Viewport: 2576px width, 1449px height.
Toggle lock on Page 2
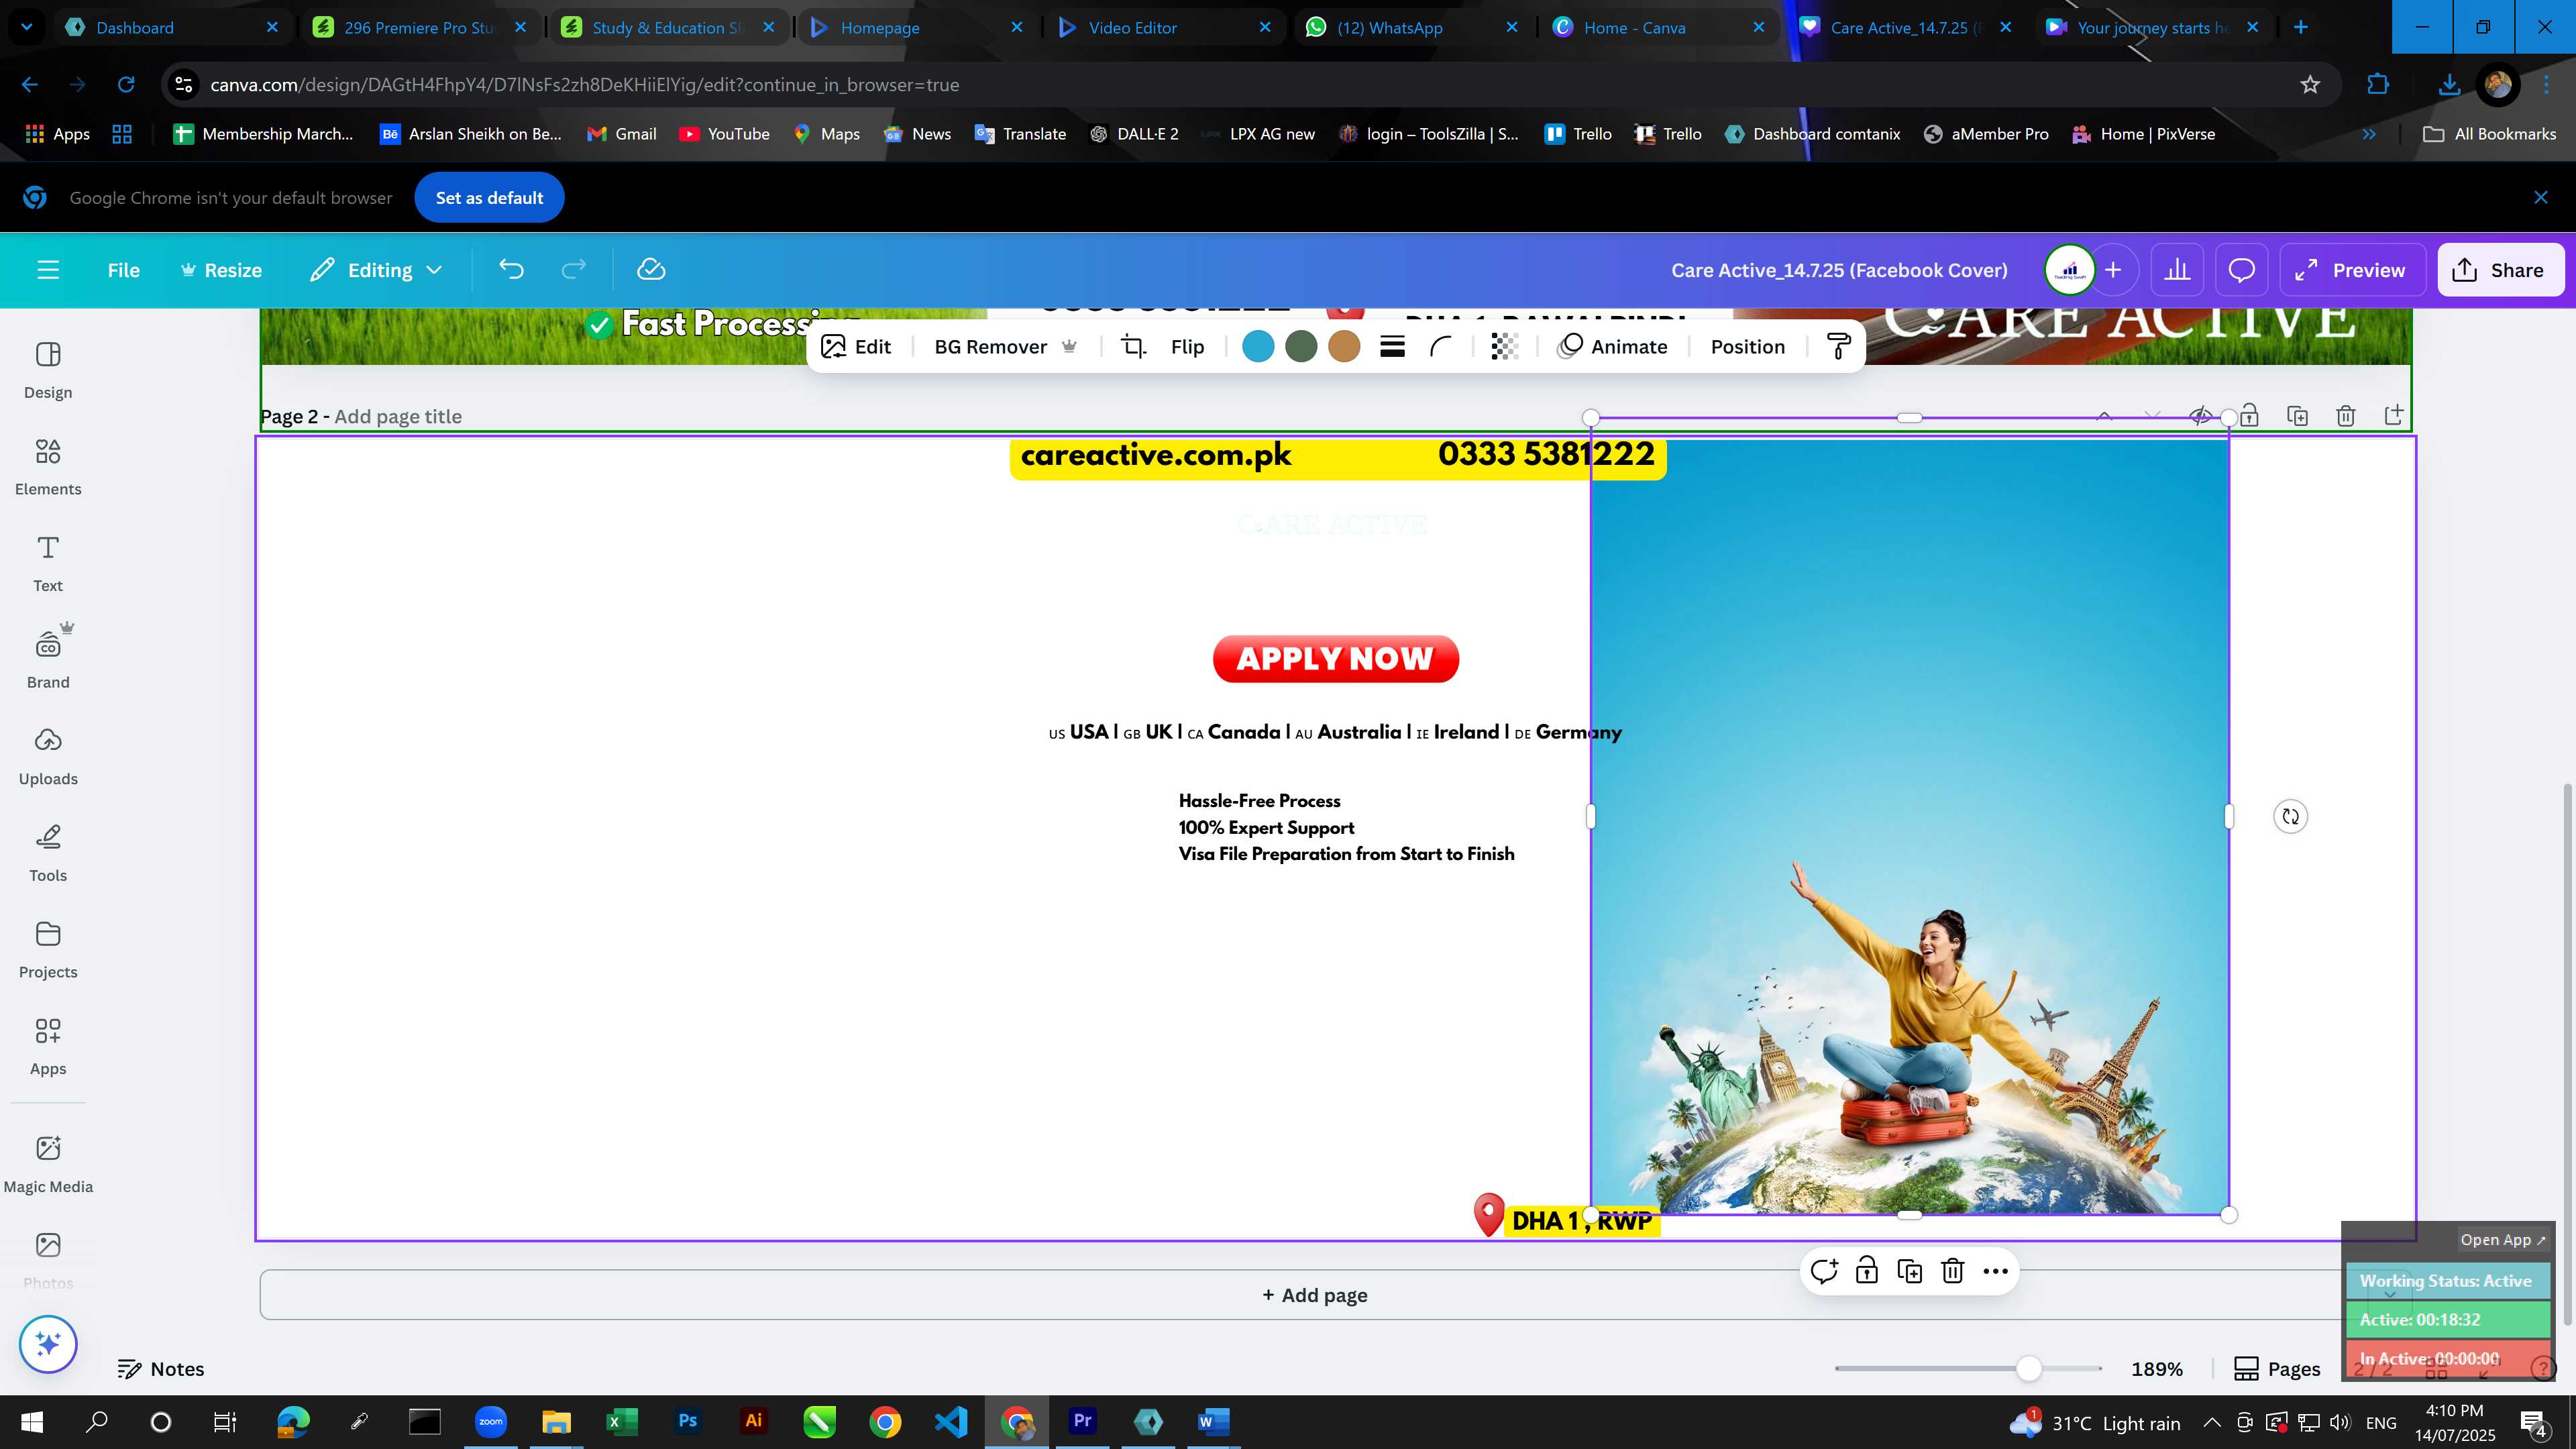(2249, 416)
